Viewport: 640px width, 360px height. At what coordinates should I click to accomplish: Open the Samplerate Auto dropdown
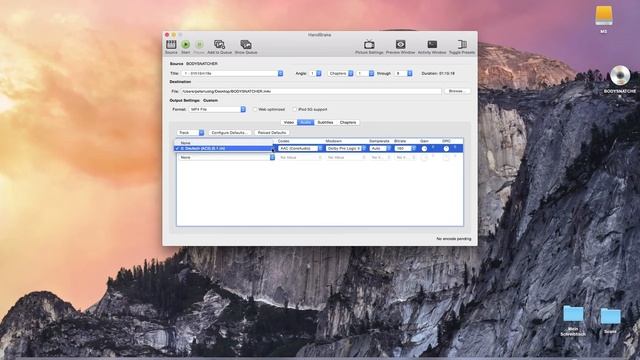click(380, 149)
